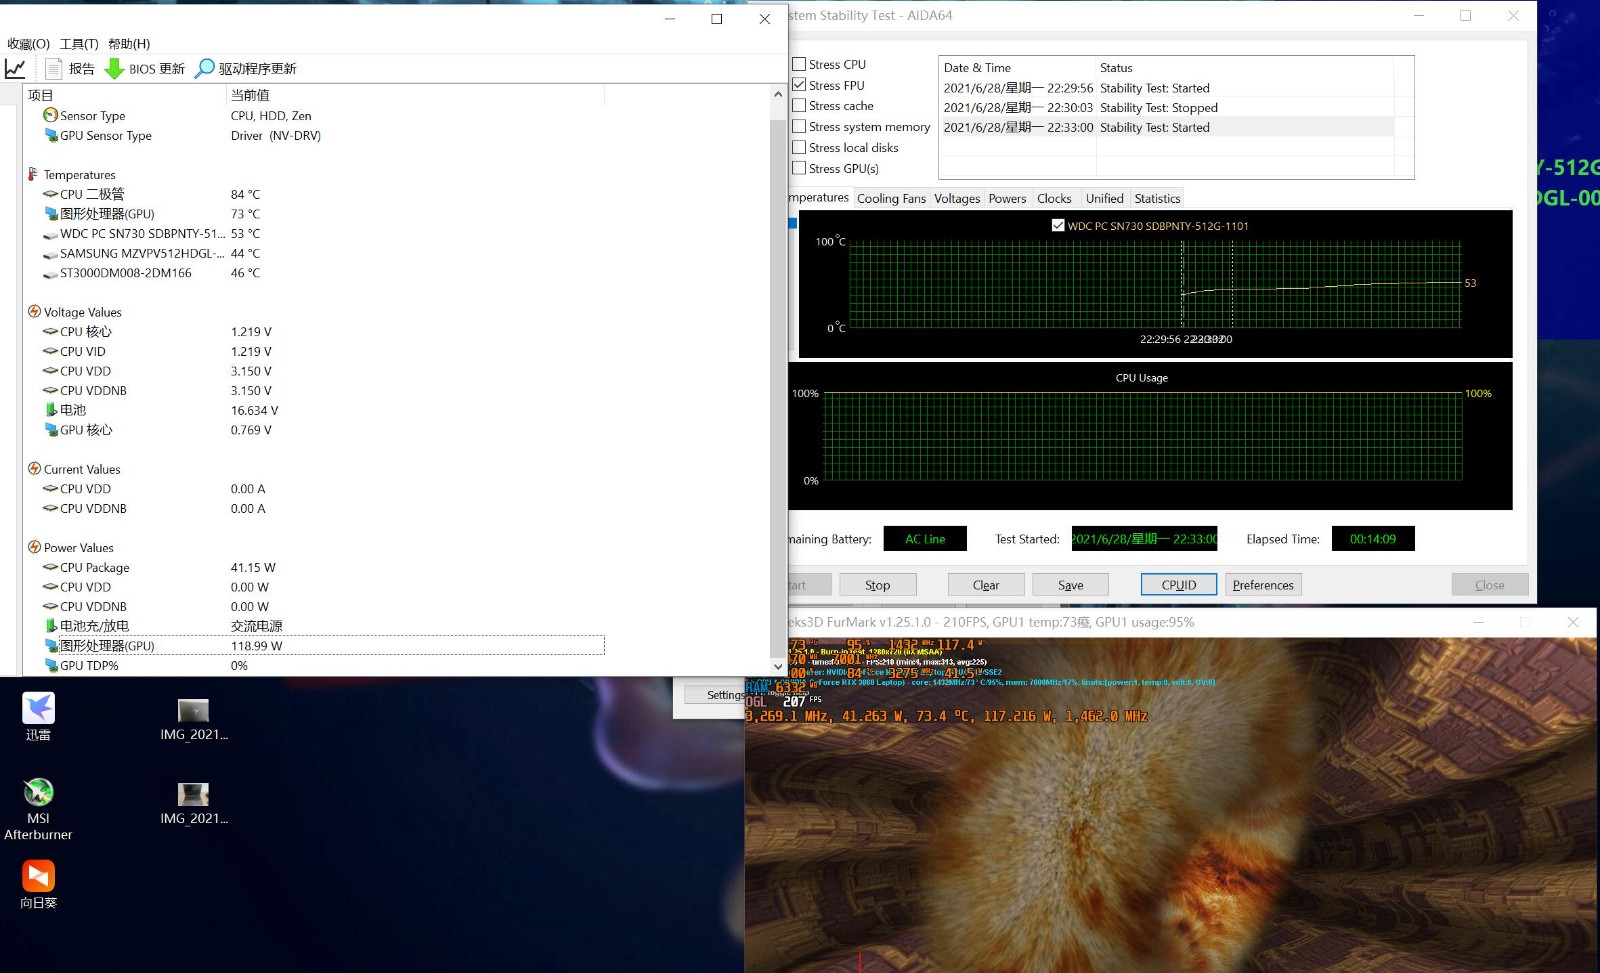This screenshot has height=973, width=1600.
Task: Select the CPU 二极管 temperature row
Action: [314, 194]
